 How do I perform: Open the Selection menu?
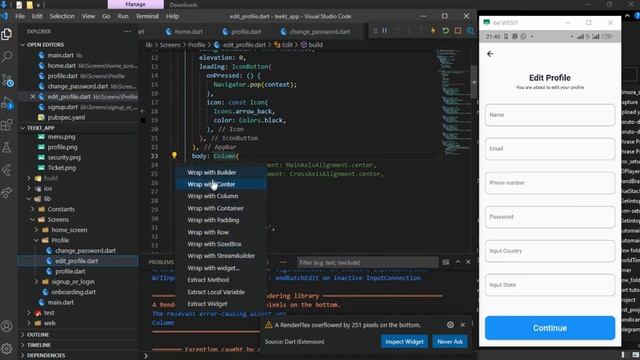tap(62, 16)
